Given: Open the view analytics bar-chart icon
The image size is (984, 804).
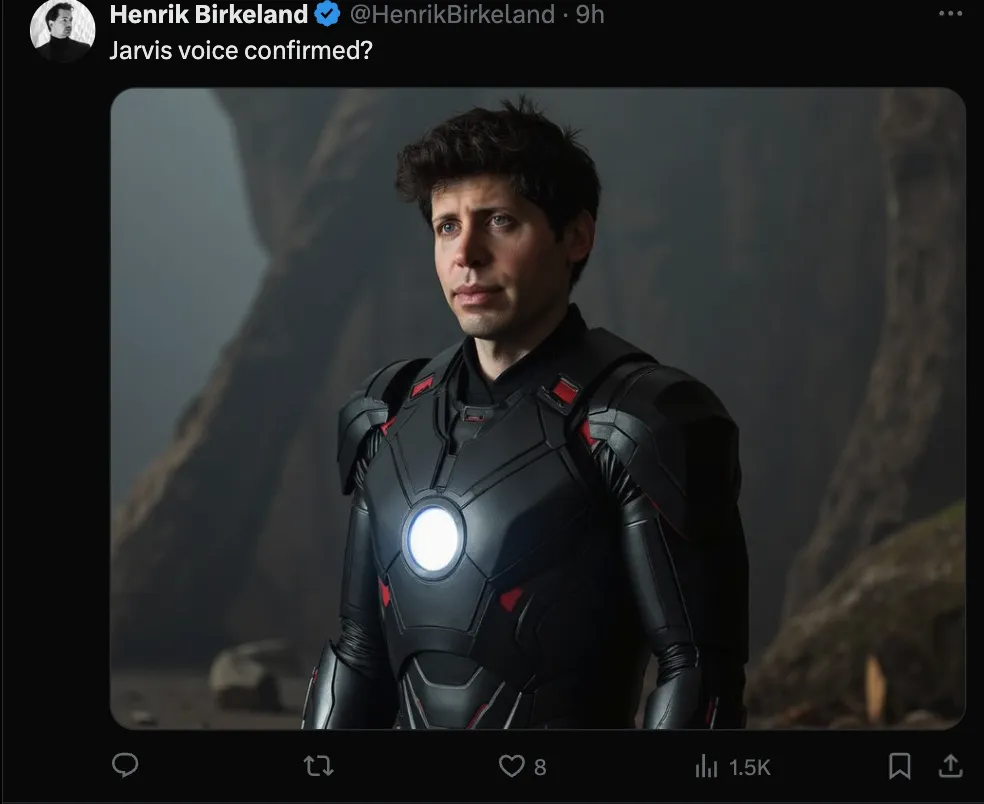Looking at the screenshot, I should coord(706,766).
